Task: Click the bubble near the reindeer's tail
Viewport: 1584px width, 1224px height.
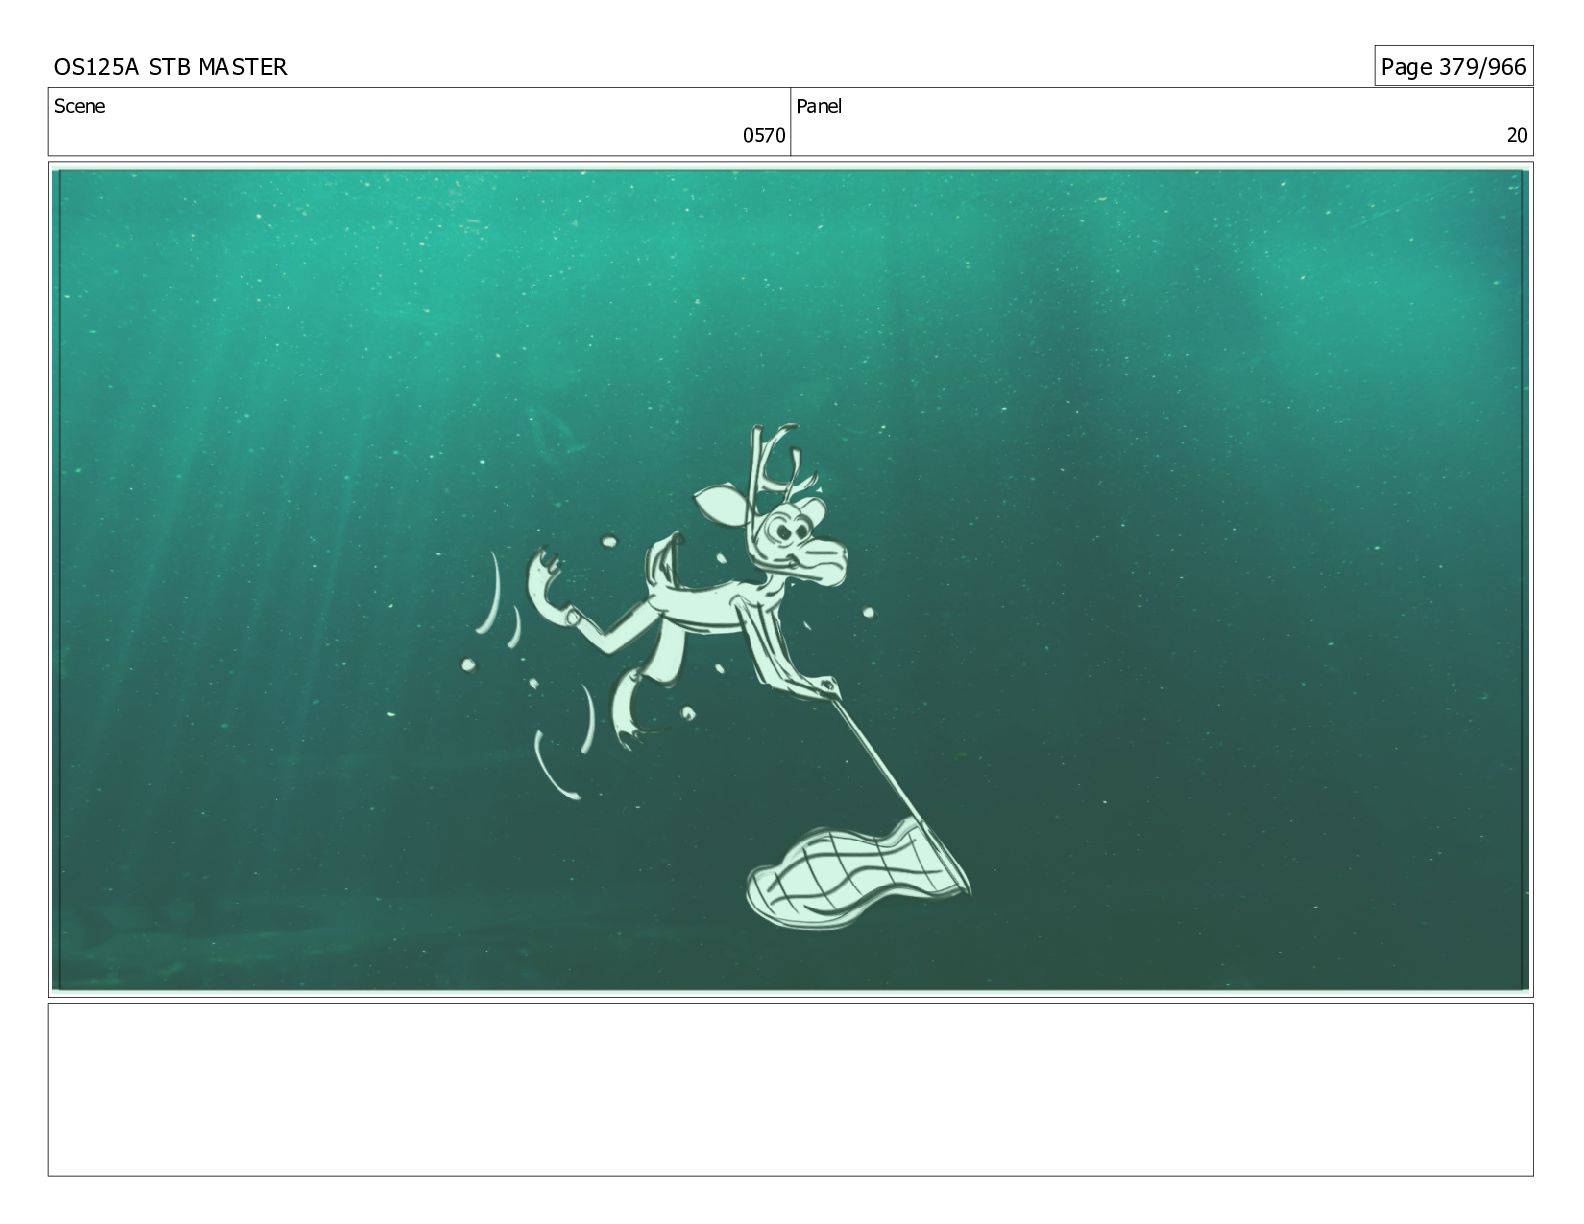Action: pos(609,542)
